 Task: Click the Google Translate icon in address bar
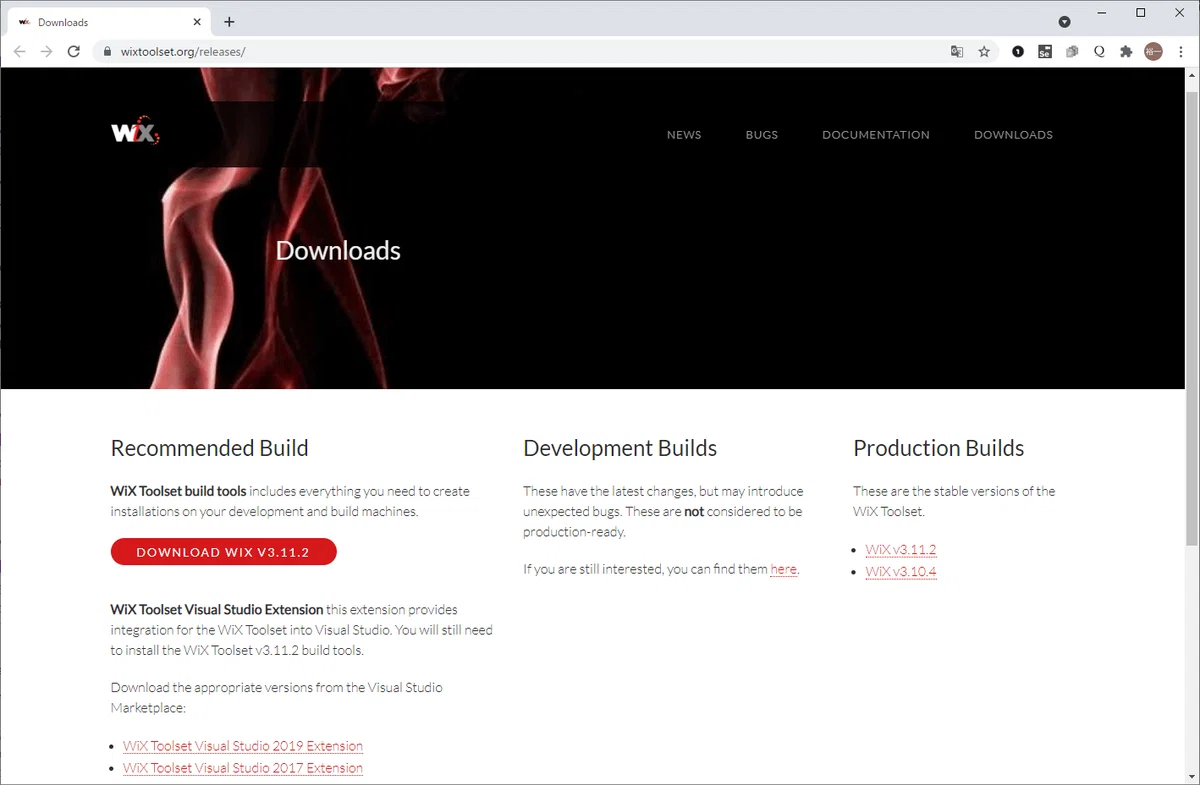point(957,51)
